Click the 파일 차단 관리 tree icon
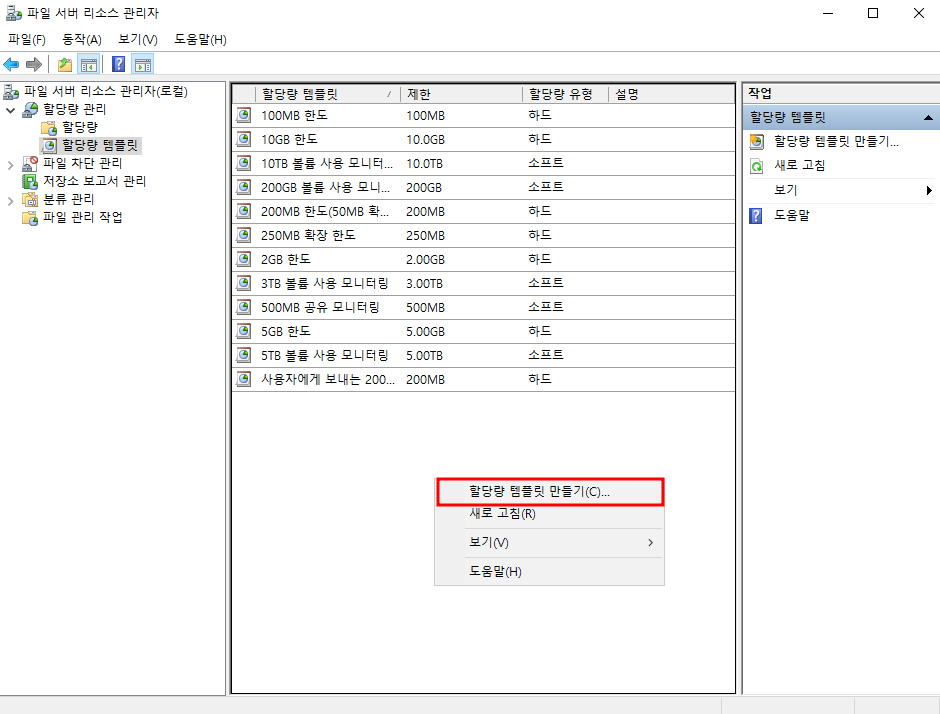 click(30, 163)
